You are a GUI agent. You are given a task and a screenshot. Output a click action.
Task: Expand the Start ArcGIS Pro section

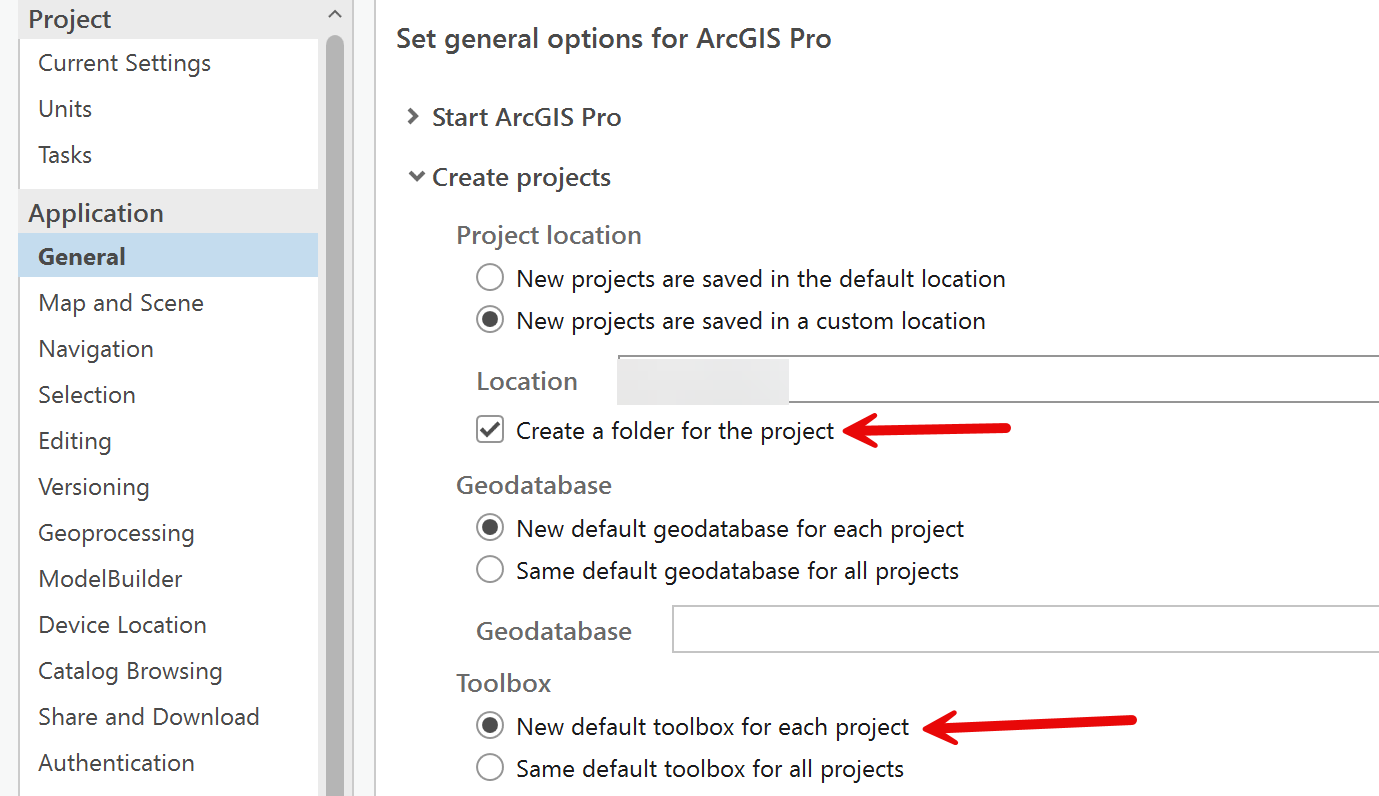pyautogui.click(x=415, y=116)
